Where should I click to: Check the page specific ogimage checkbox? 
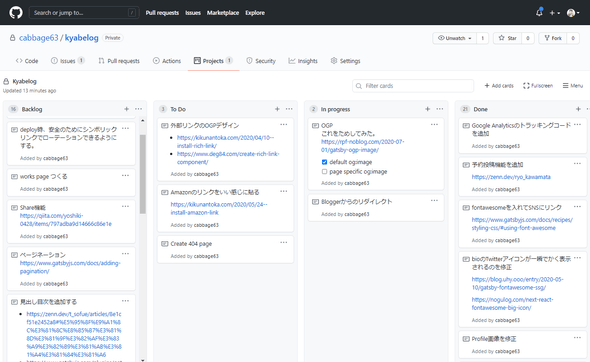[324, 172]
